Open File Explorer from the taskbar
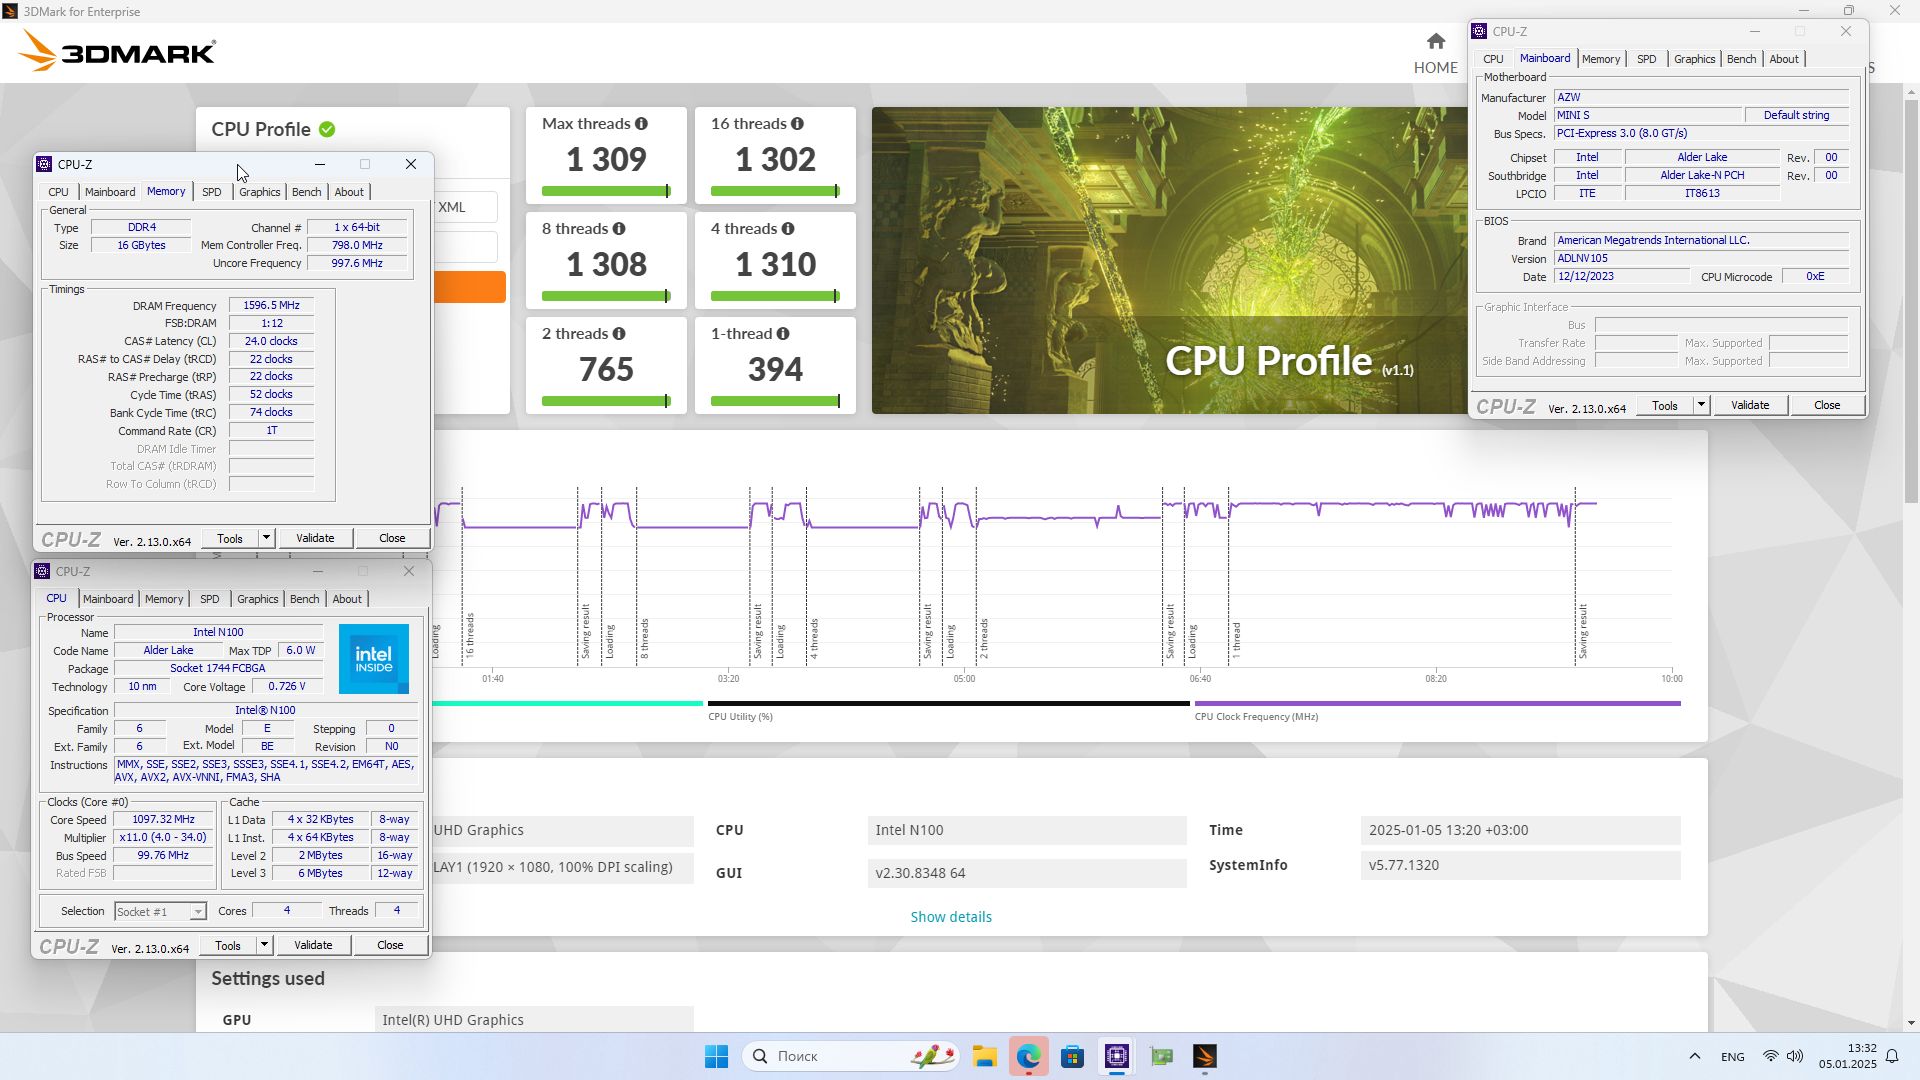Screen dimensions: 1920x1080 click(984, 1056)
